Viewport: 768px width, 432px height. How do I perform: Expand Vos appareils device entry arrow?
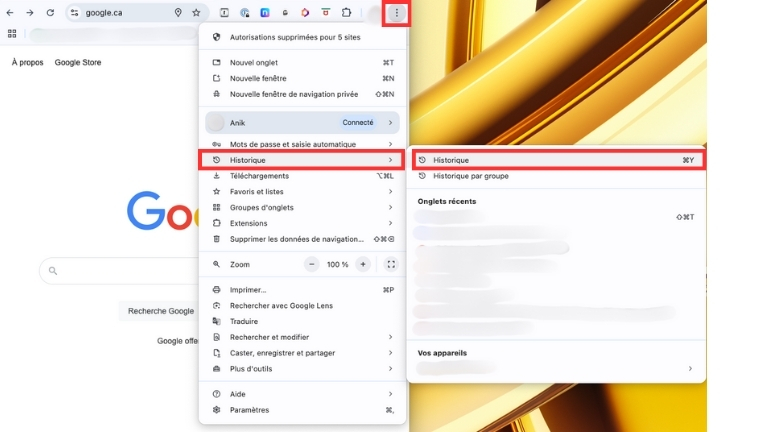click(690, 368)
